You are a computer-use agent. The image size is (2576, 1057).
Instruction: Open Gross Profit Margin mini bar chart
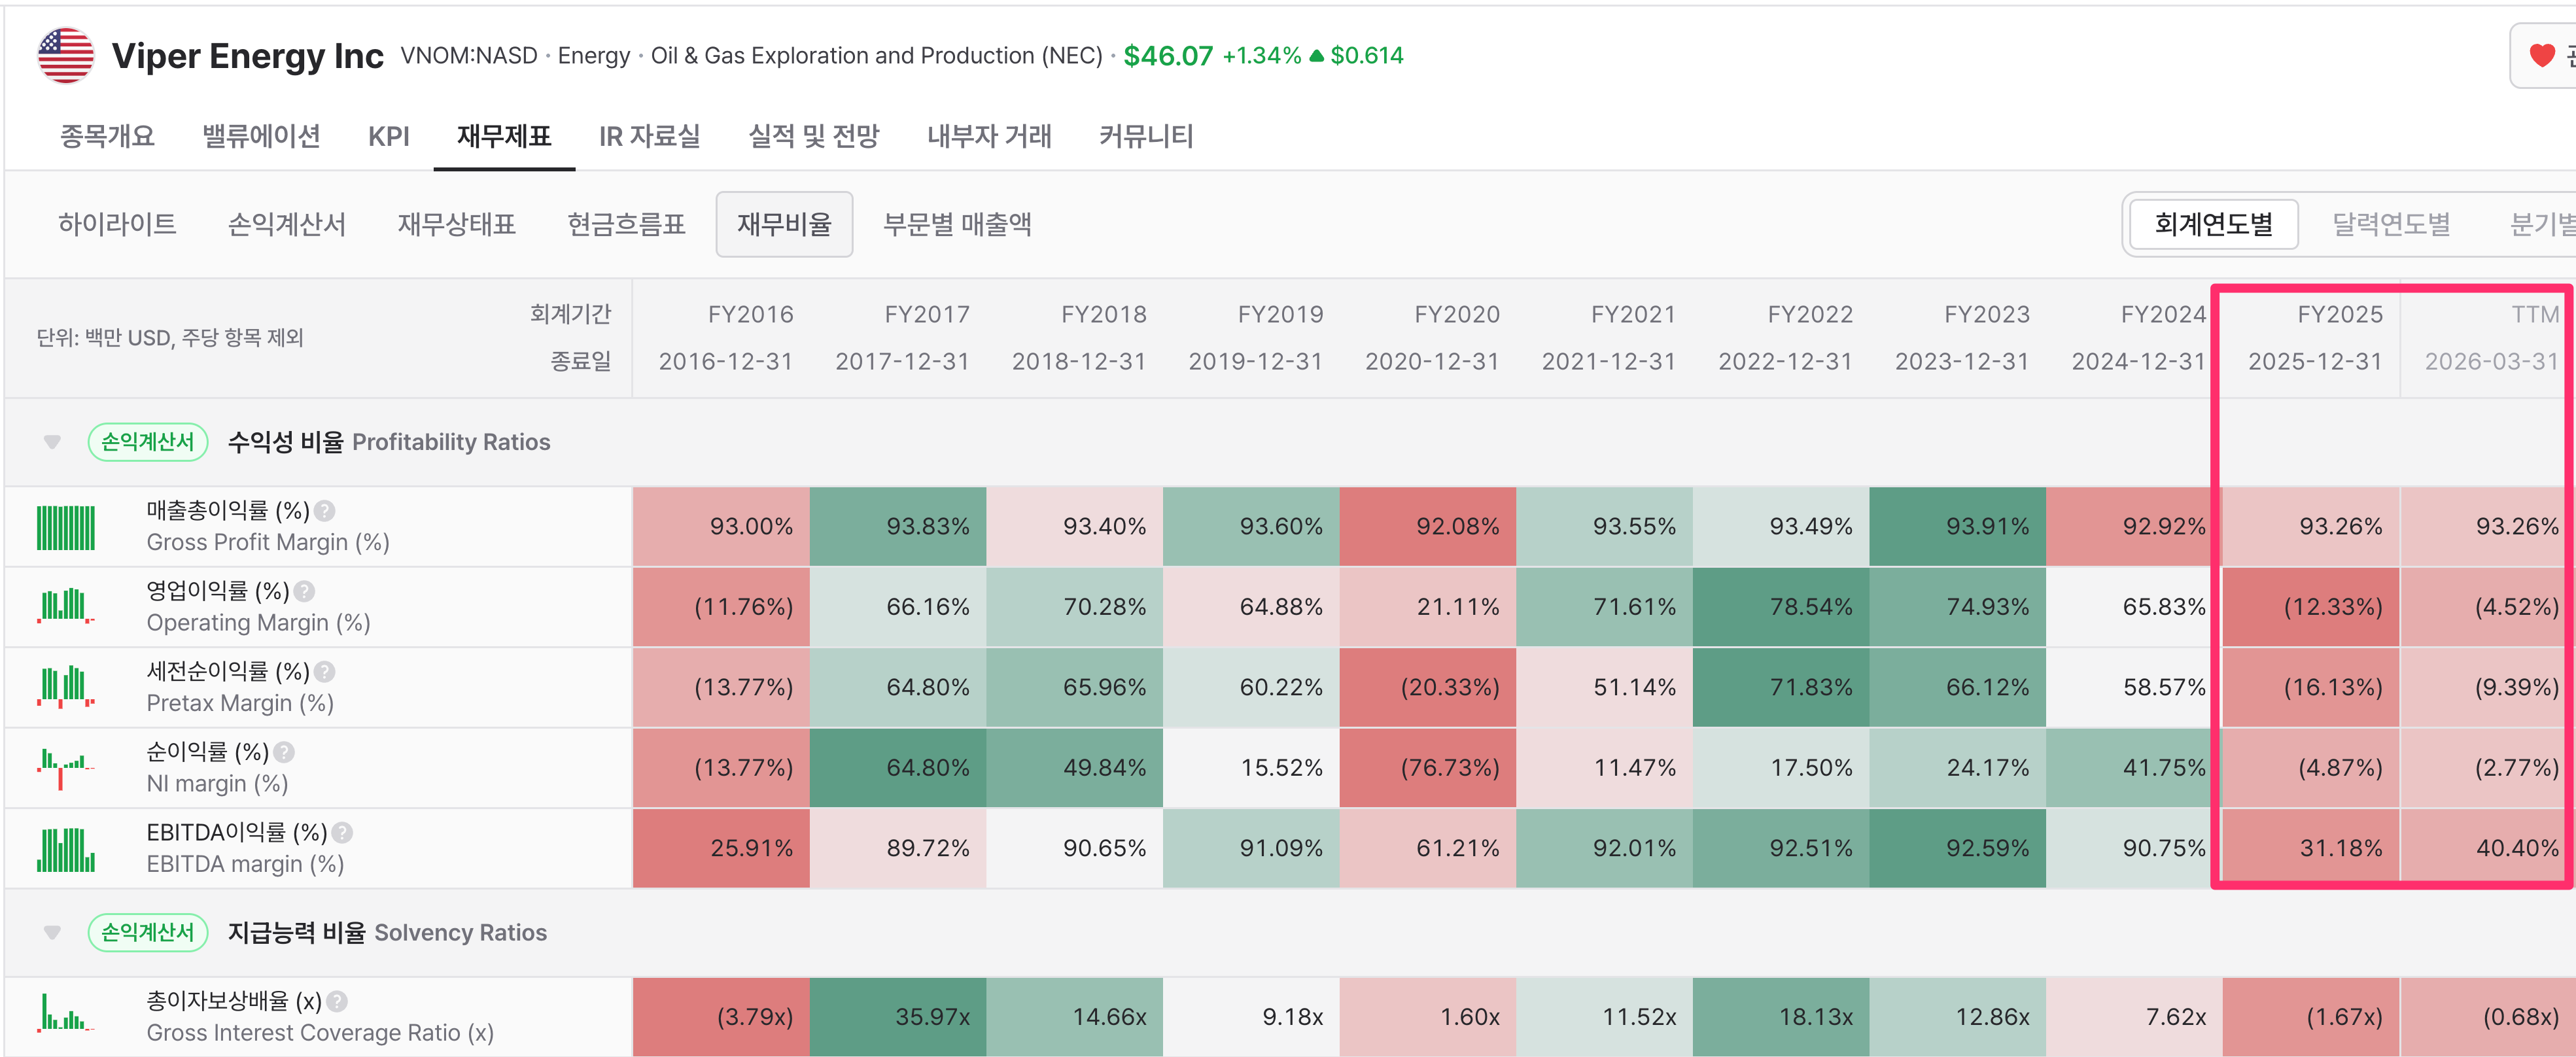66,527
